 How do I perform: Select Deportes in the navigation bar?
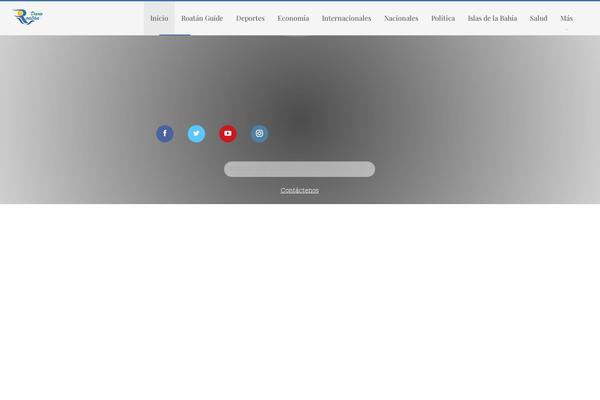click(x=250, y=18)
